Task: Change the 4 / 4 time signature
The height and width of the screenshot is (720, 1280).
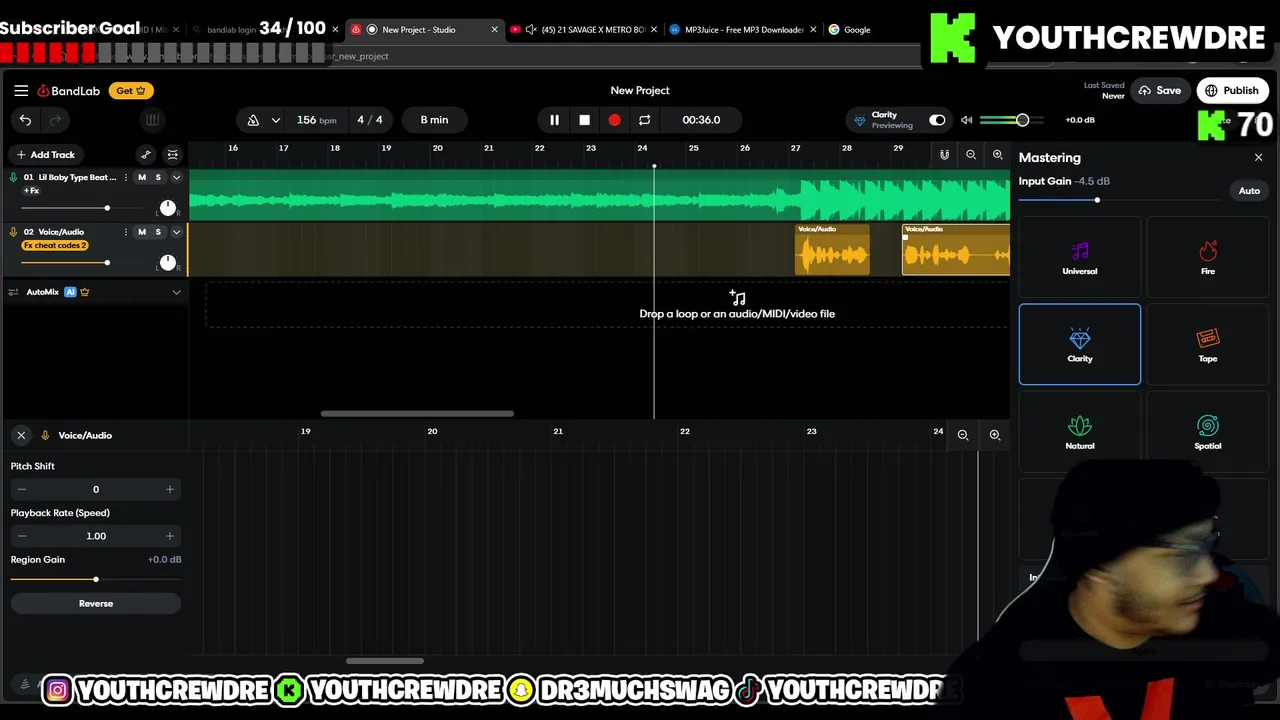Action: [x=370, y=120]
